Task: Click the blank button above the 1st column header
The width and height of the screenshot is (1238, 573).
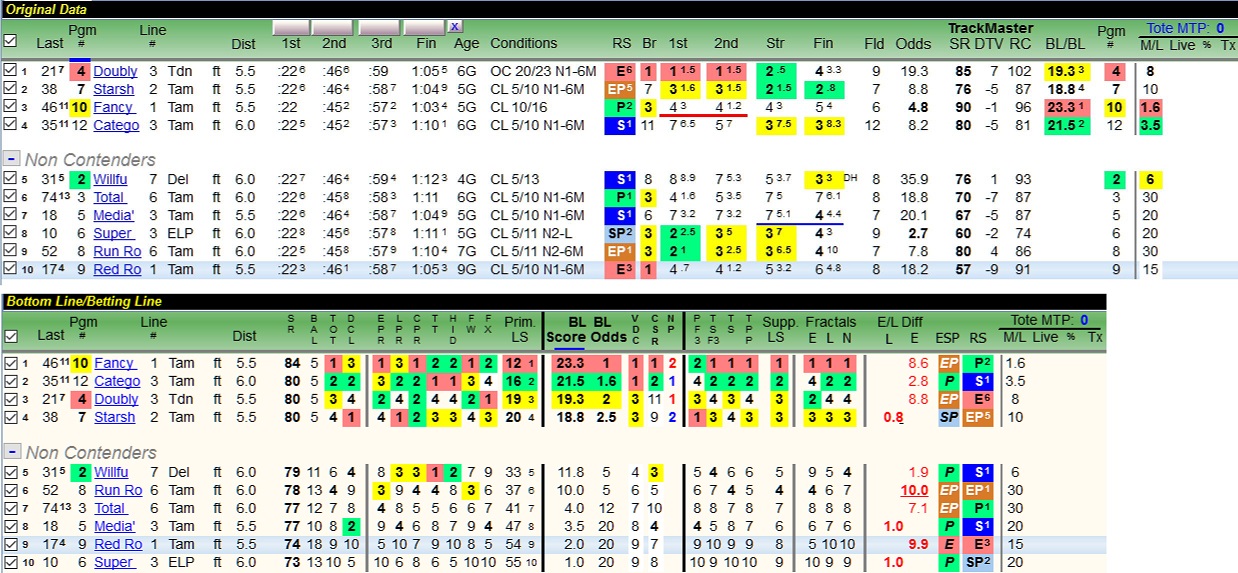Action: [291, 27]
